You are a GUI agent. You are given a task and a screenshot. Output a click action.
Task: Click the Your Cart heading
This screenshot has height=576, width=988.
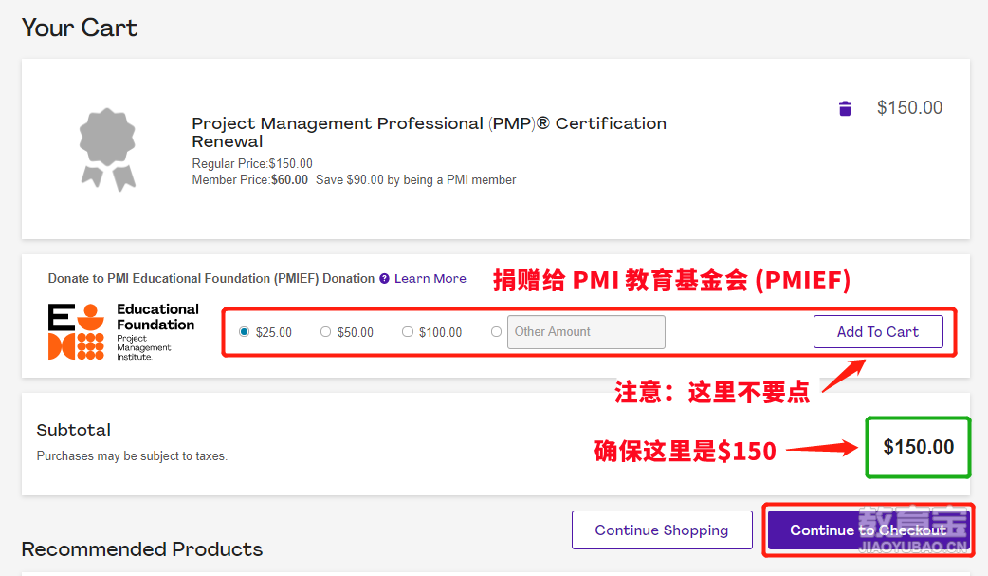(79, 28)
